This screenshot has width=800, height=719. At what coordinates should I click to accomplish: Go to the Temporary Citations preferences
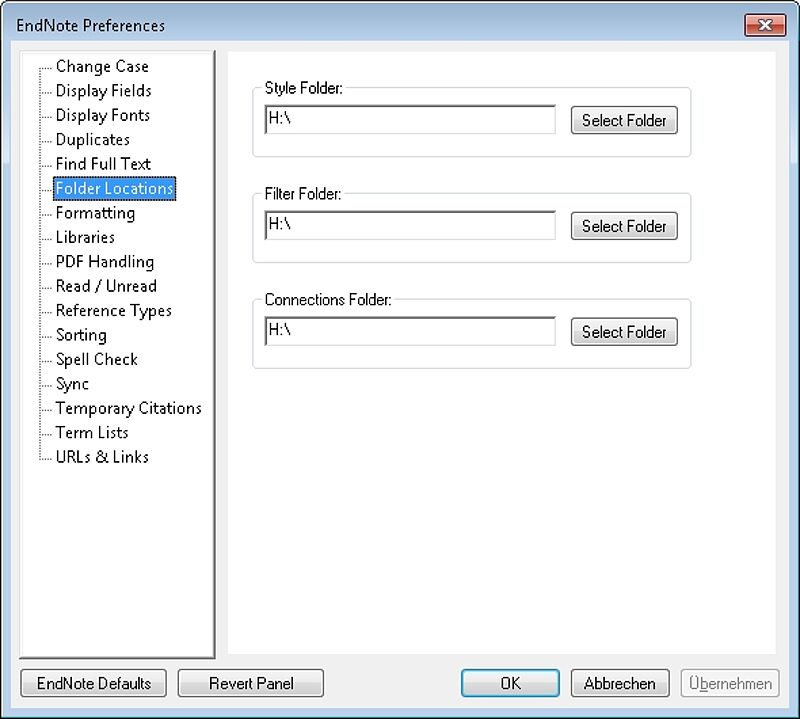129,408
